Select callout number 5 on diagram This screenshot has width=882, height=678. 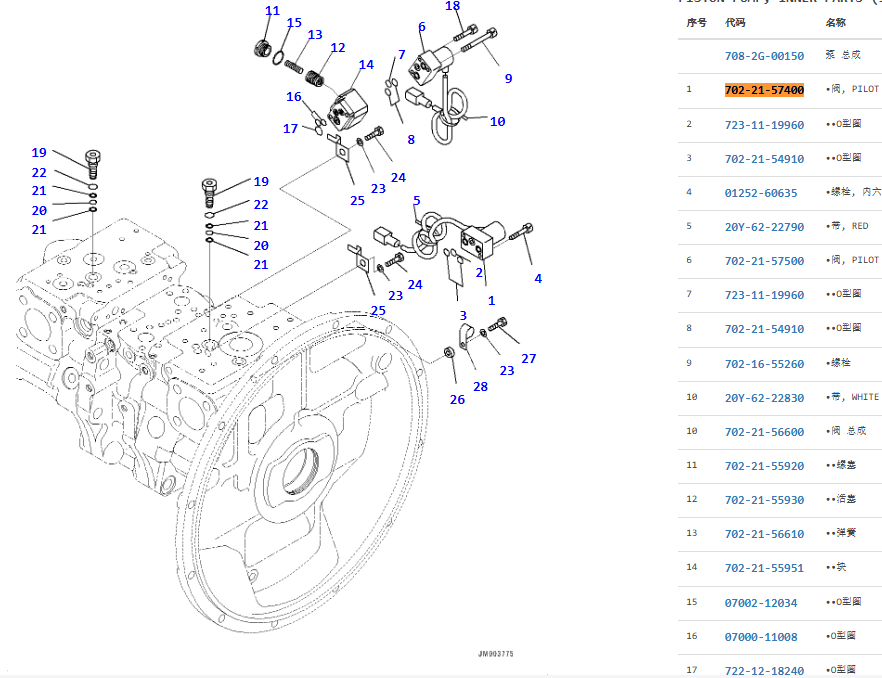416,201
